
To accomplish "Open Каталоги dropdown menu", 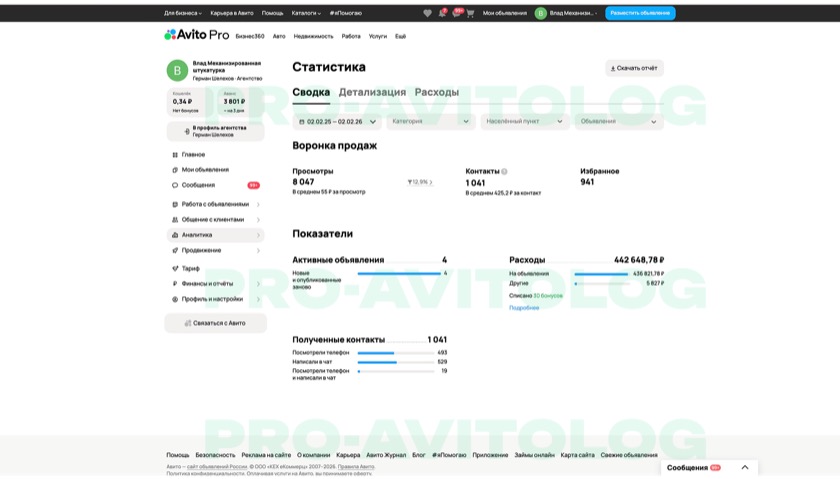I will tap(306, 13).
